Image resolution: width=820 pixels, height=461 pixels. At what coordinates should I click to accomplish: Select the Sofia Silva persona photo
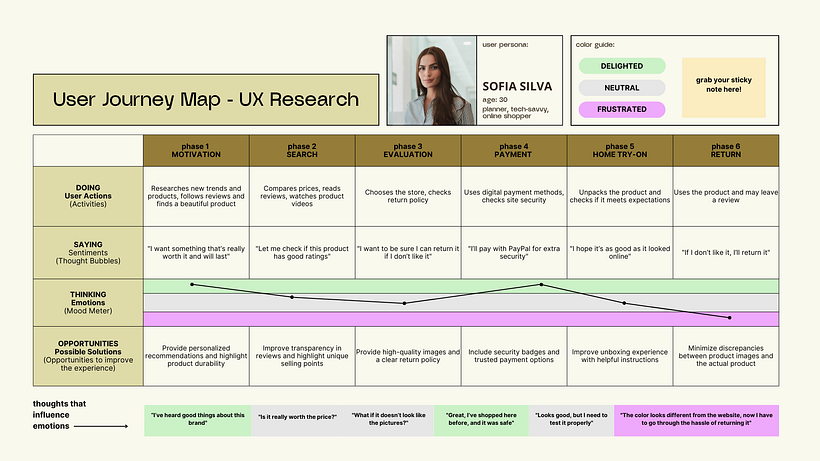point(432,80)
